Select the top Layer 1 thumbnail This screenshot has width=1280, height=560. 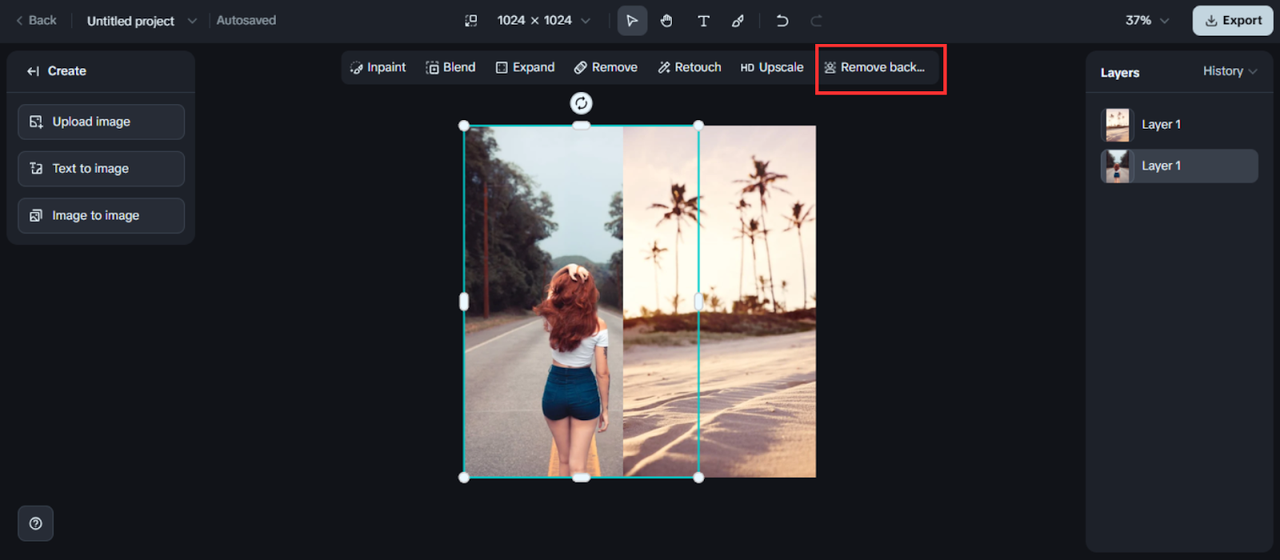pyautogui.click(x=1118, y=125)
